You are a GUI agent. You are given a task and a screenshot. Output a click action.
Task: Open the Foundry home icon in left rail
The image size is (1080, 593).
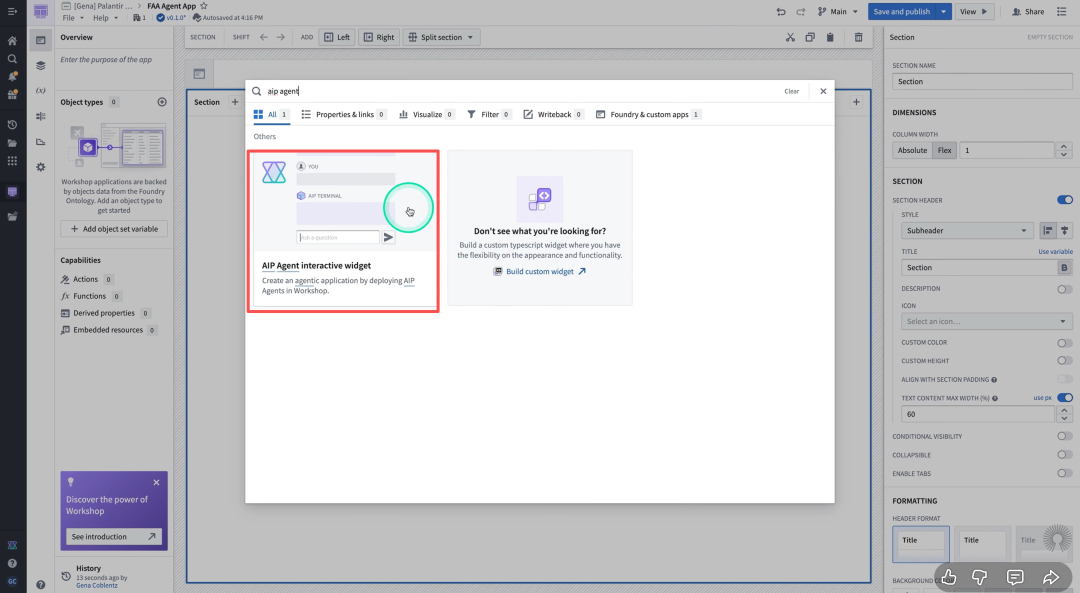(x=12, y=41)
